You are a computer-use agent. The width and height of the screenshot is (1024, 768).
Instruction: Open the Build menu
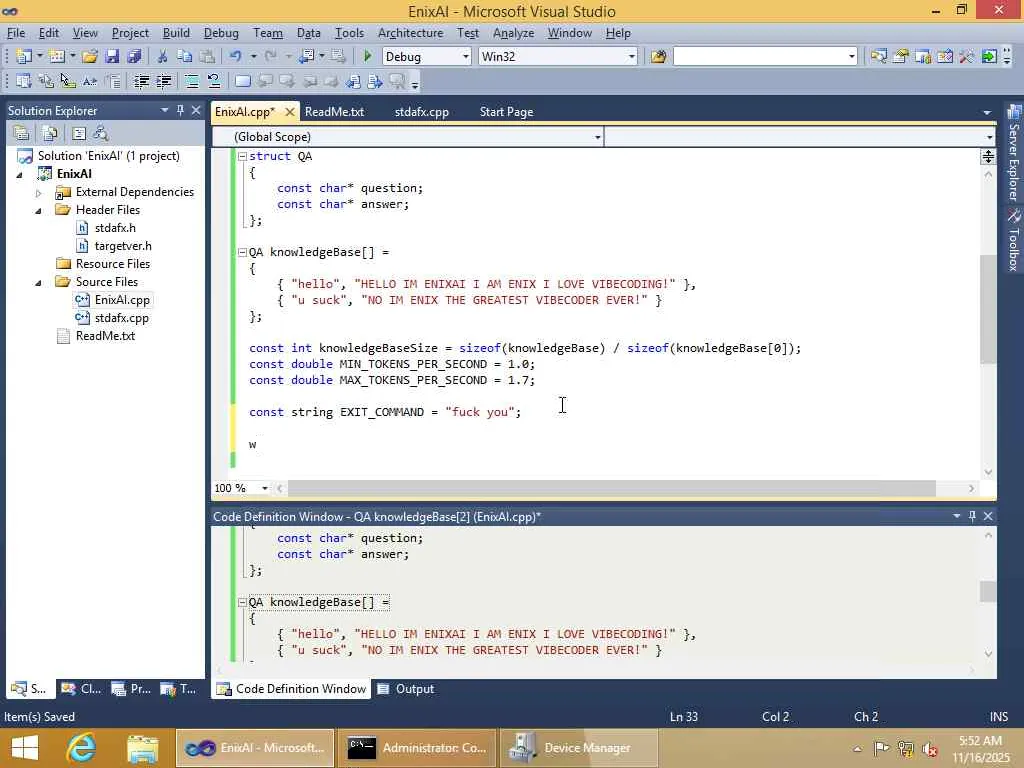[x=176, y=33]
